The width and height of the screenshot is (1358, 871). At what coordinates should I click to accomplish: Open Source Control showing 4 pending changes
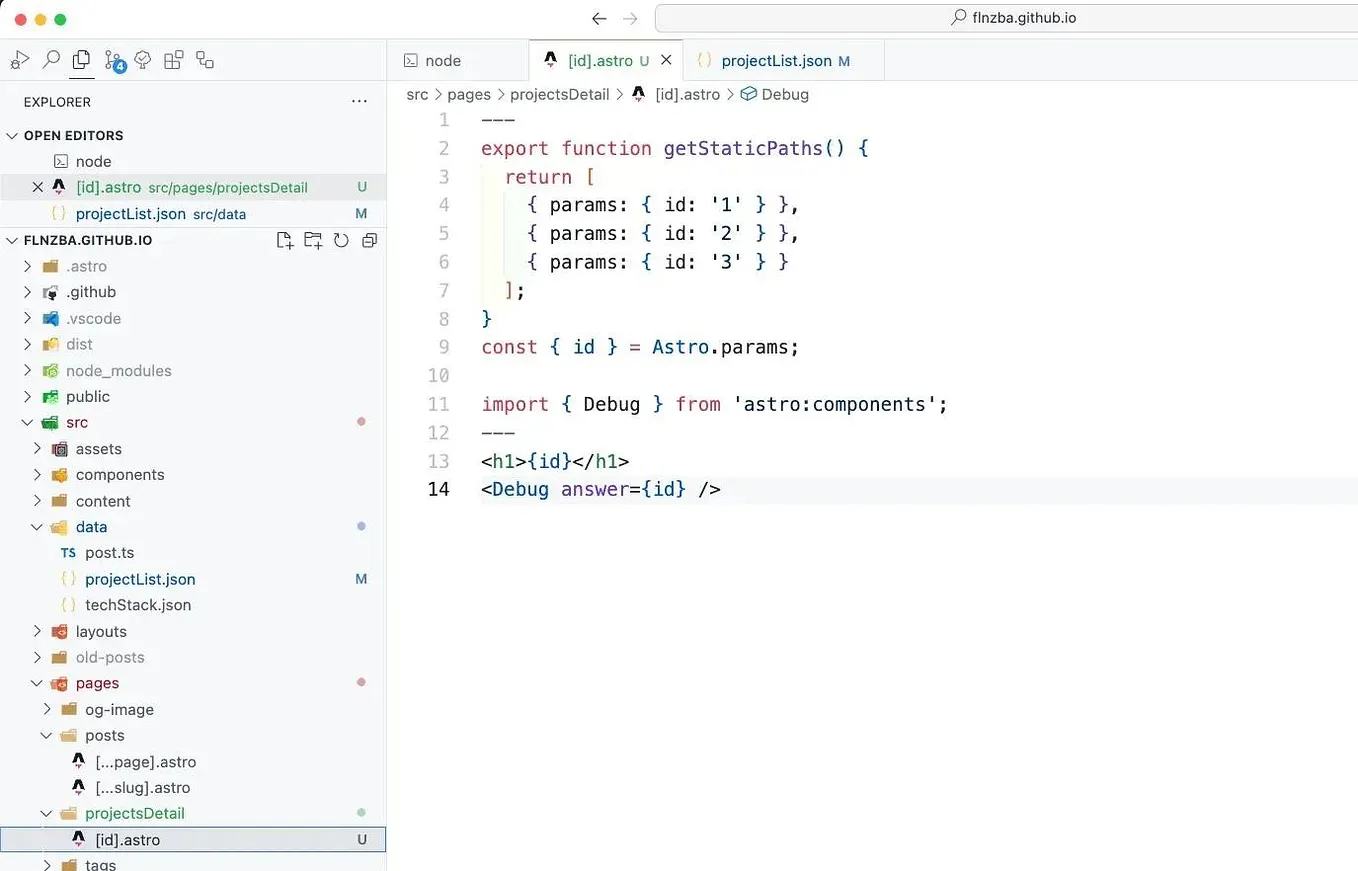(113, 60)
